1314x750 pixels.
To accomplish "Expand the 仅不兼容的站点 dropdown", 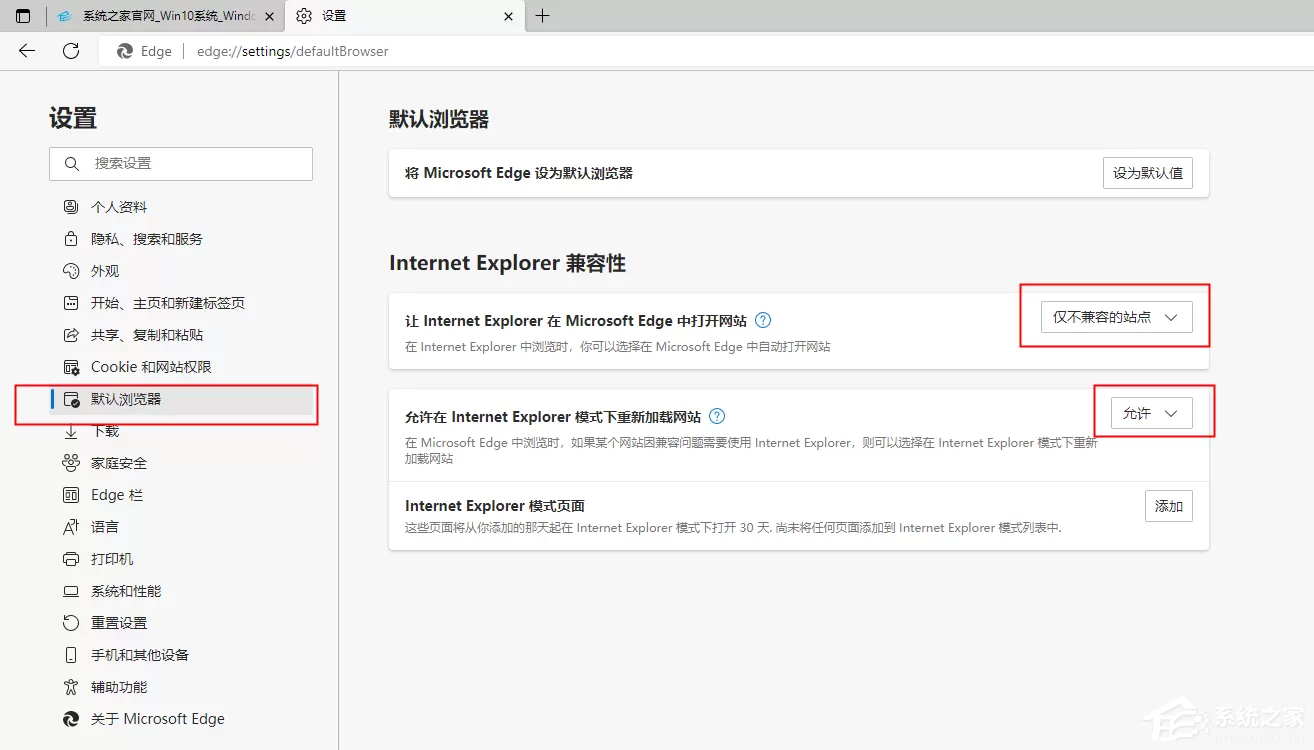I will (1117, 317).
